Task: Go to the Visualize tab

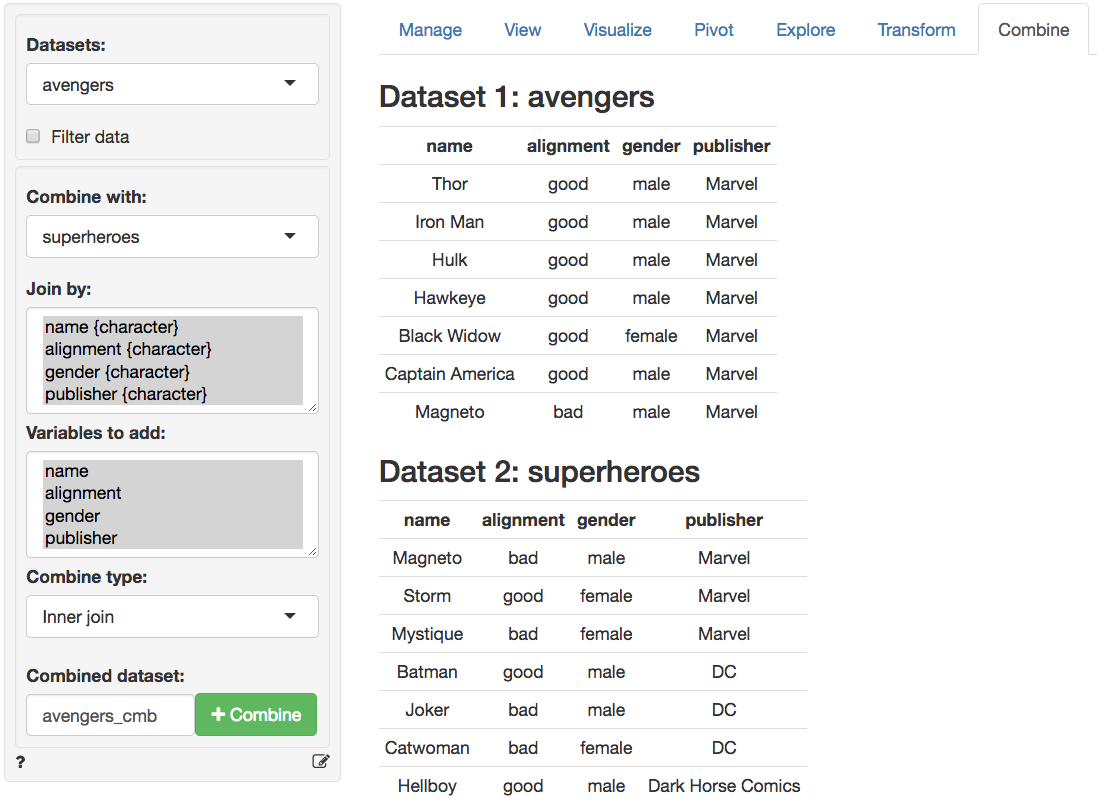Action: 617,30
